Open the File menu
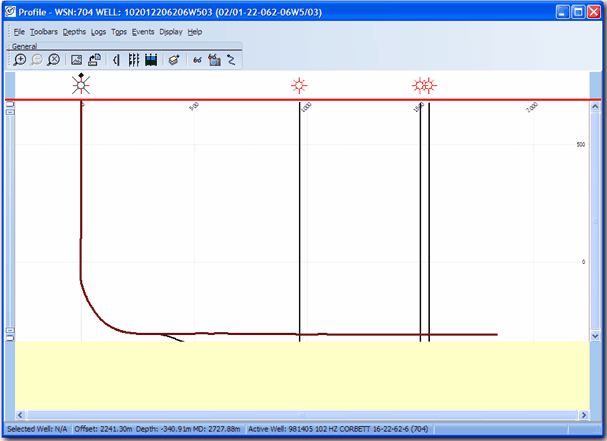607x441 pixels. pos(19,32)
